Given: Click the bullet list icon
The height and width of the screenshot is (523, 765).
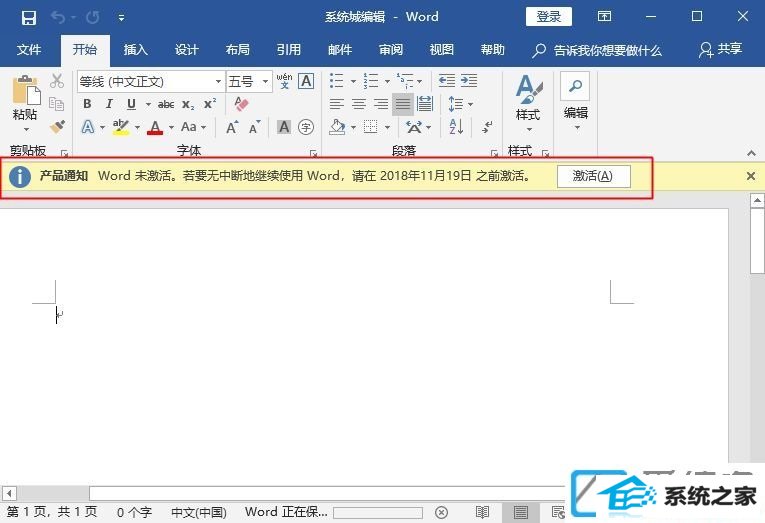Looking at the screenshot, I should click(x=337, y=80).
